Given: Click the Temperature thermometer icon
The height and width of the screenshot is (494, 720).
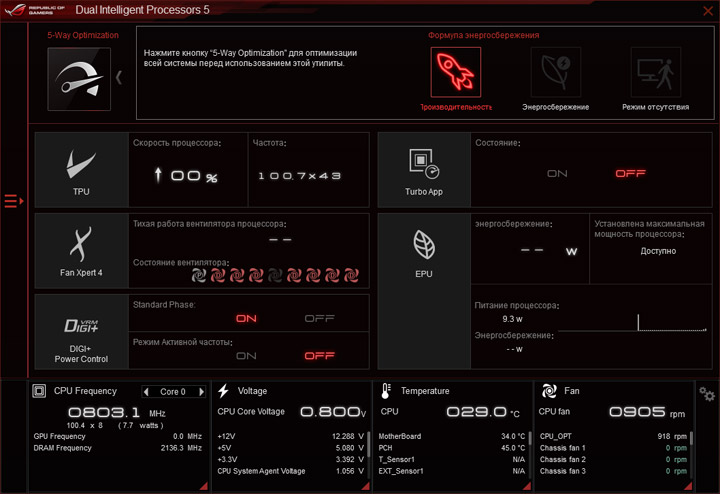Looking at the screenshot, I should pos(386,391).
